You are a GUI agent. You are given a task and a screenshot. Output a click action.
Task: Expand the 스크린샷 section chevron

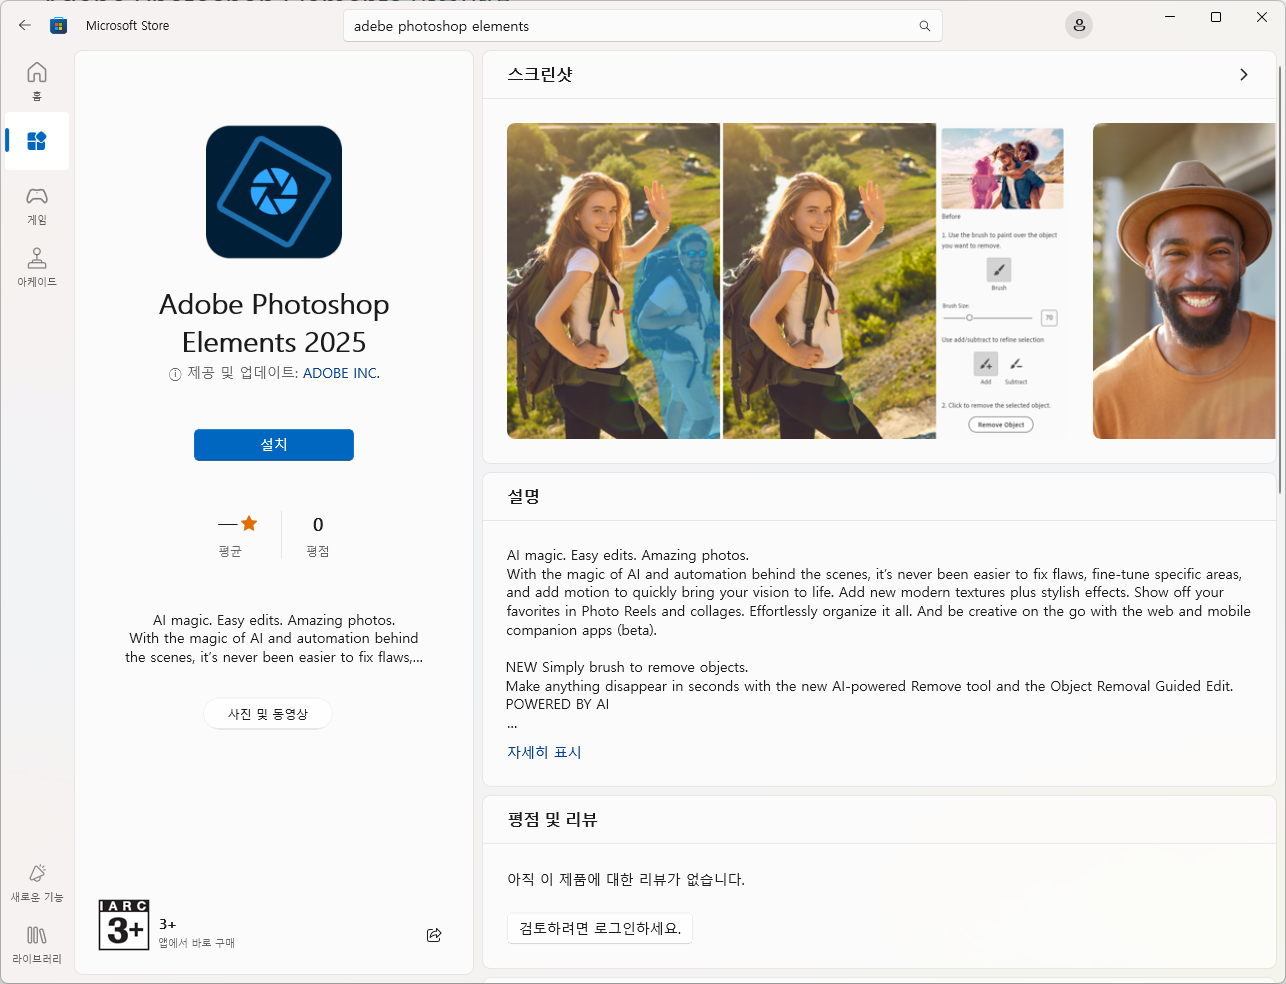[1244, 75]
